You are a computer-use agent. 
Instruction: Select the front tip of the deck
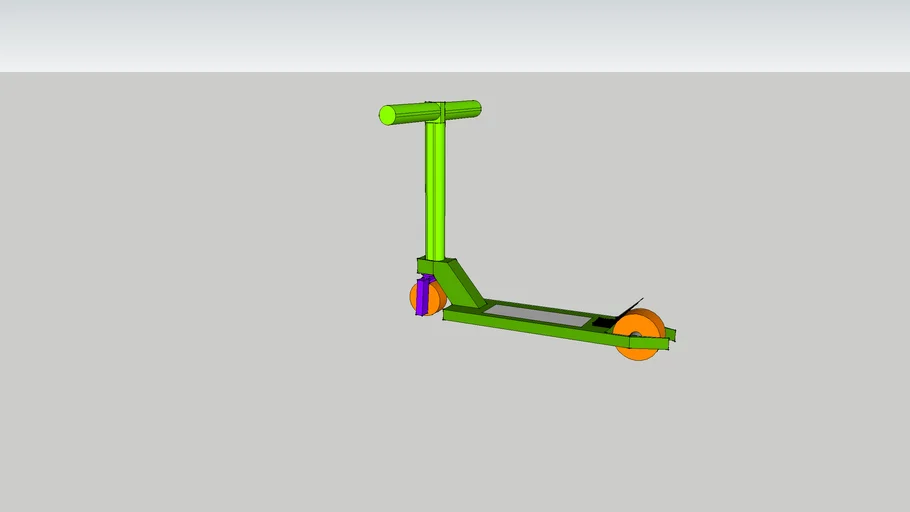click(x=449, y=315)
